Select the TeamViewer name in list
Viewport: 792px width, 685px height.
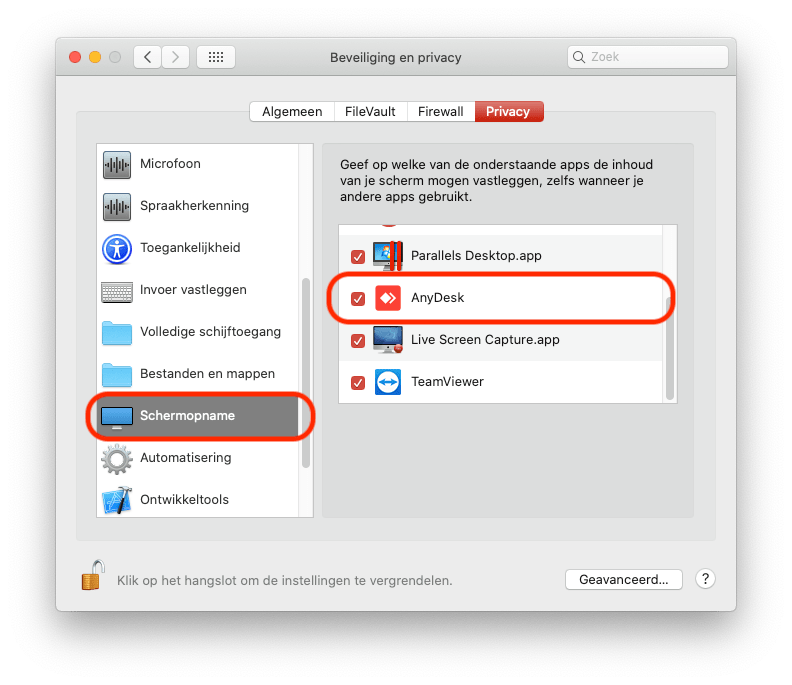pos(448,381)
